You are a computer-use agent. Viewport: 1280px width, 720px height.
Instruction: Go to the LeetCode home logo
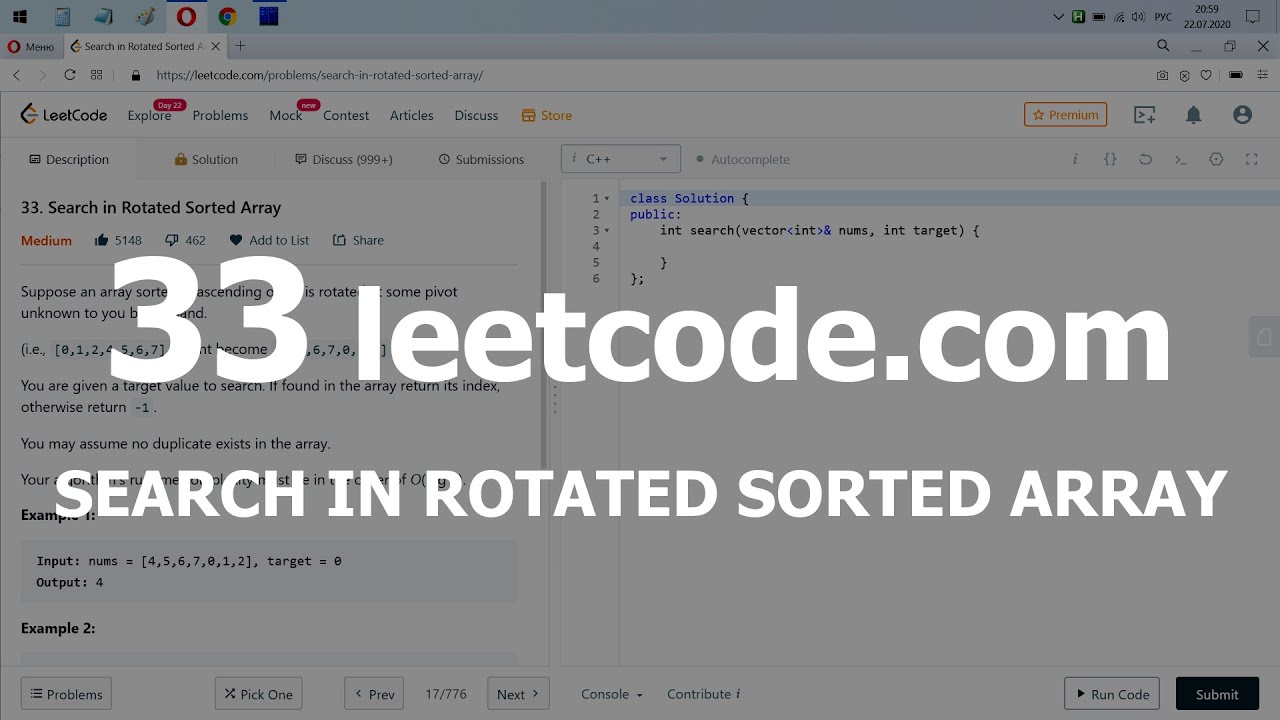tap(64, 115)
